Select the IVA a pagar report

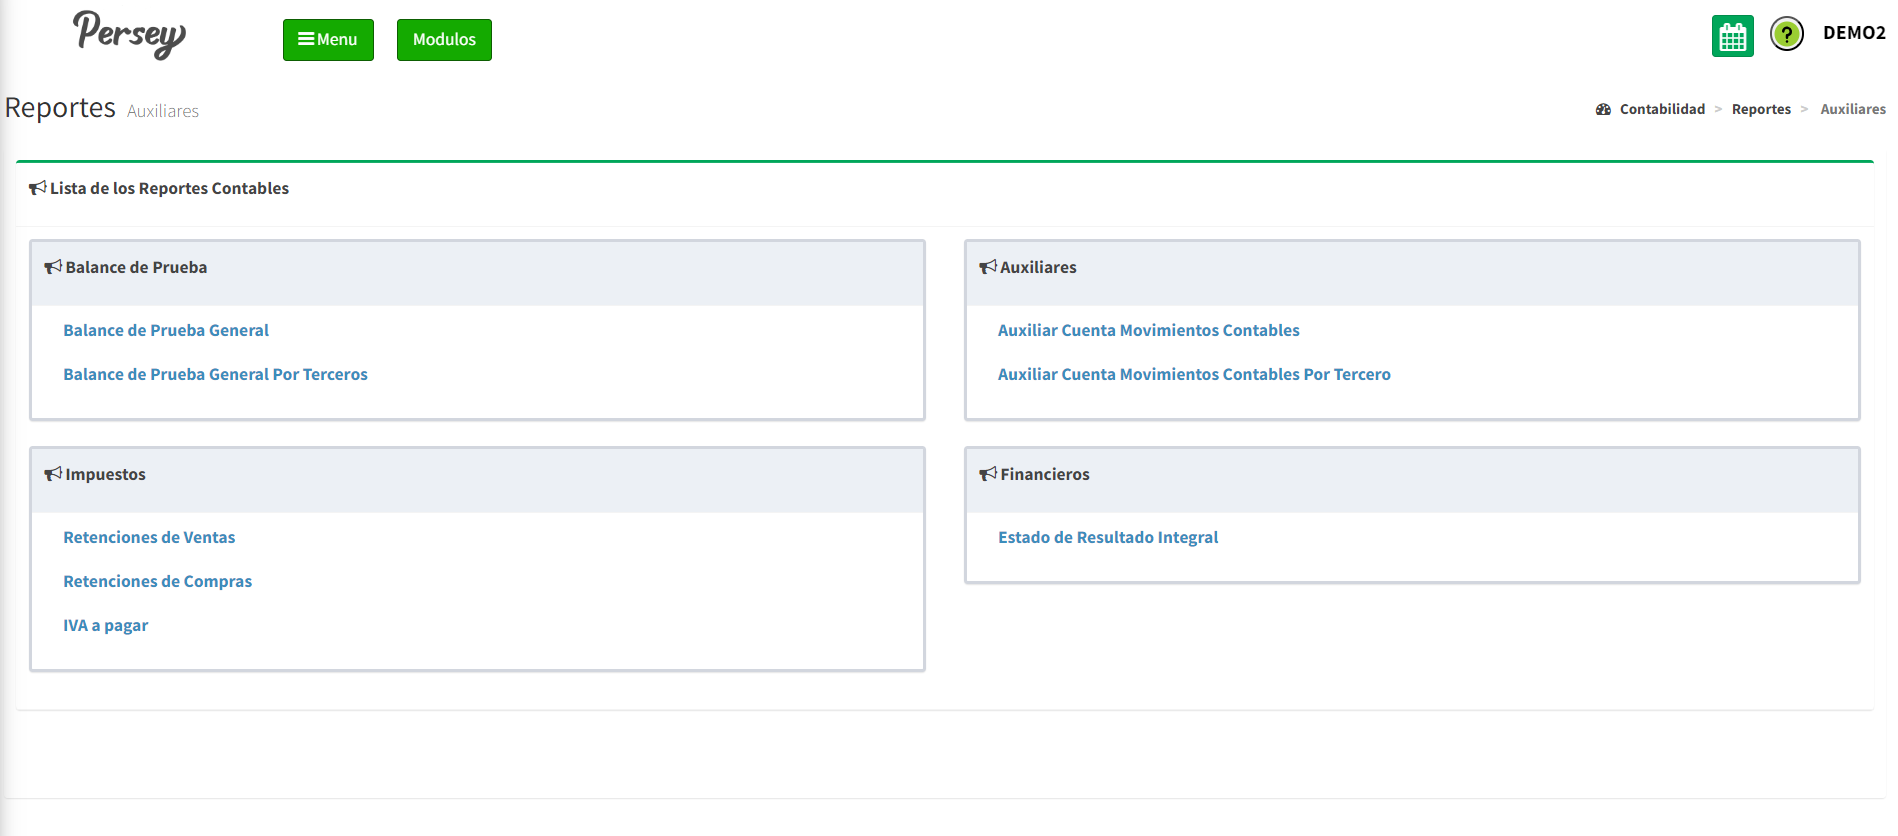click(105, 625)
